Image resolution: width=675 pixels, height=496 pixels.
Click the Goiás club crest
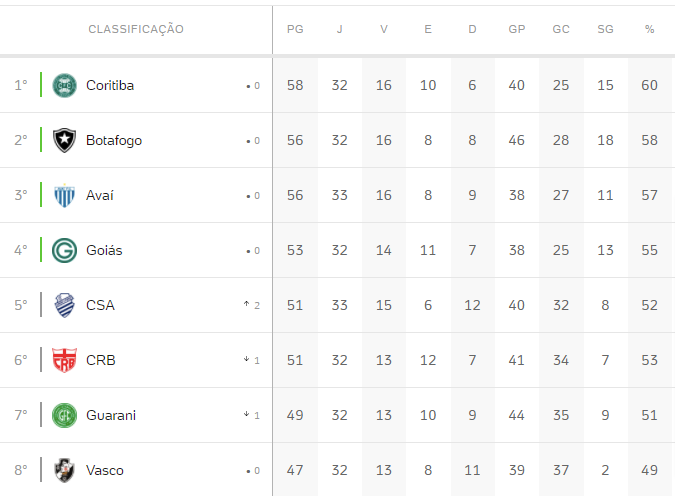(64, 250)
